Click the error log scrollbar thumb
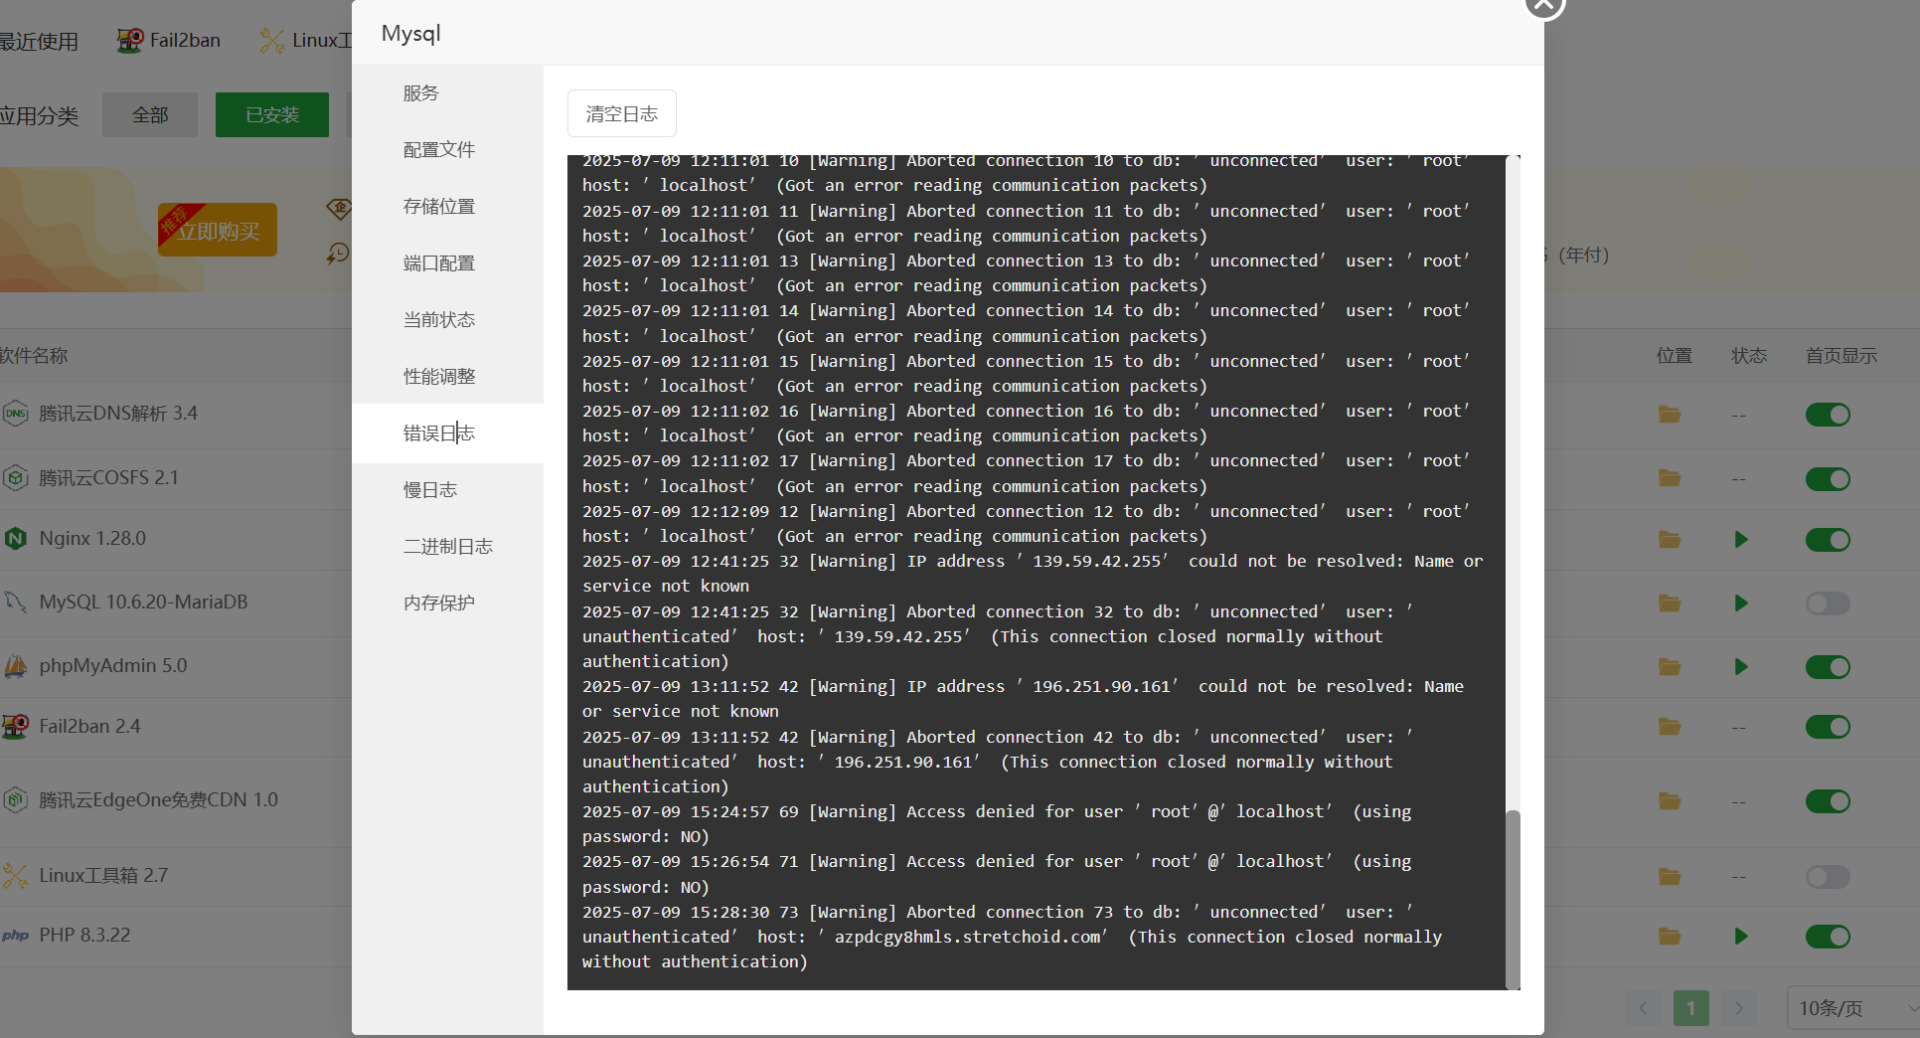 1513,899
